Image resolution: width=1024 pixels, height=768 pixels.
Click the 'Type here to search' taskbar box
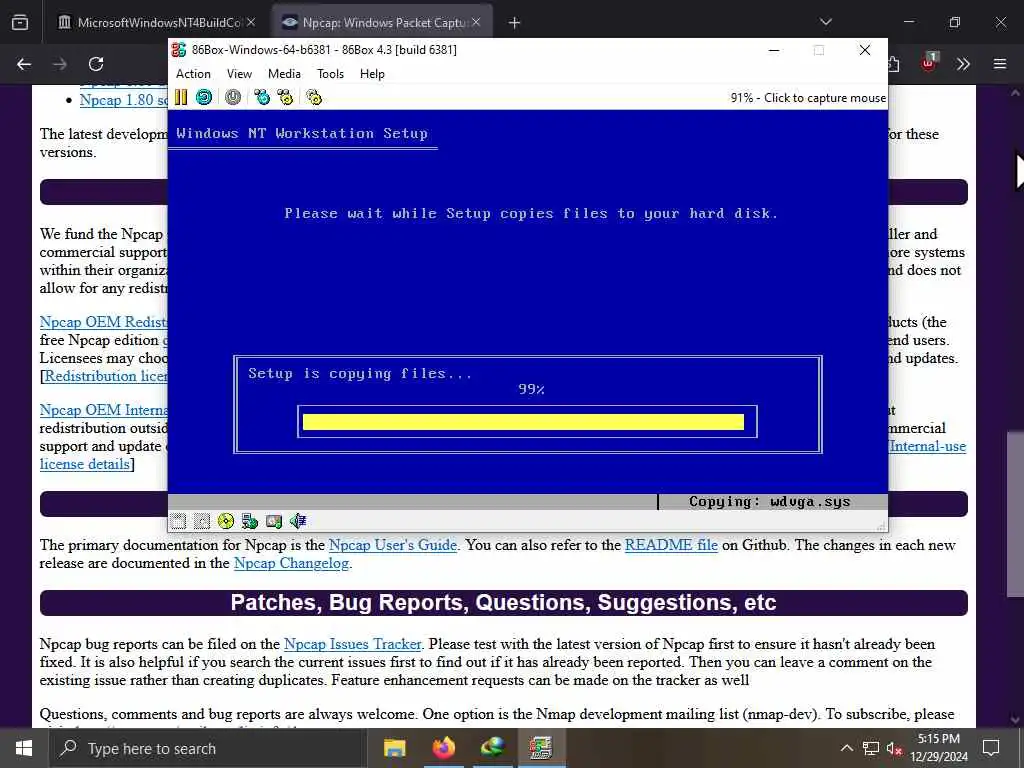(x=208, y=748)
